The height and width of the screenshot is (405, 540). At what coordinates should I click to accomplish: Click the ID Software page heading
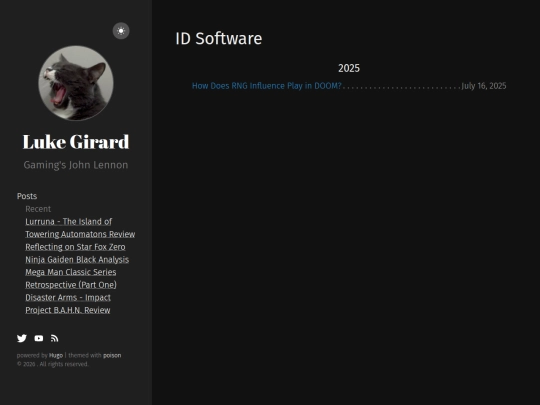pos(219,38)
